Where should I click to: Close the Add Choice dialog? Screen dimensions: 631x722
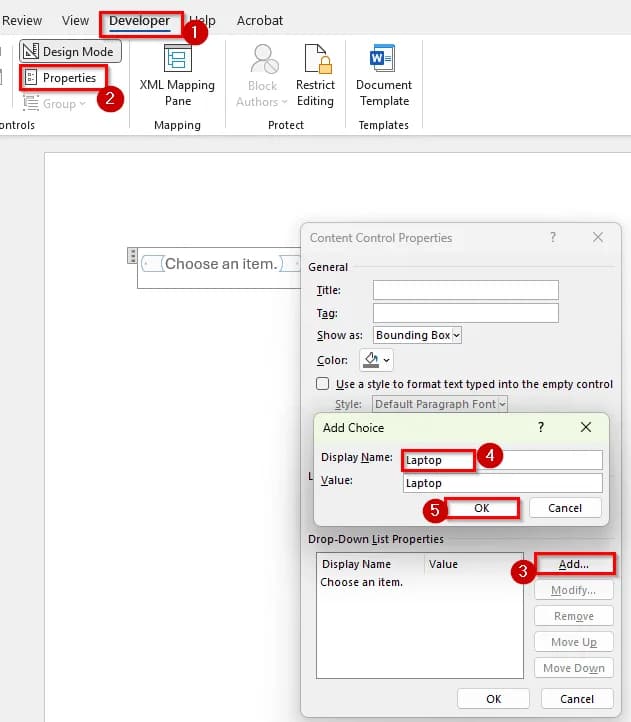(x=586, y=427)
